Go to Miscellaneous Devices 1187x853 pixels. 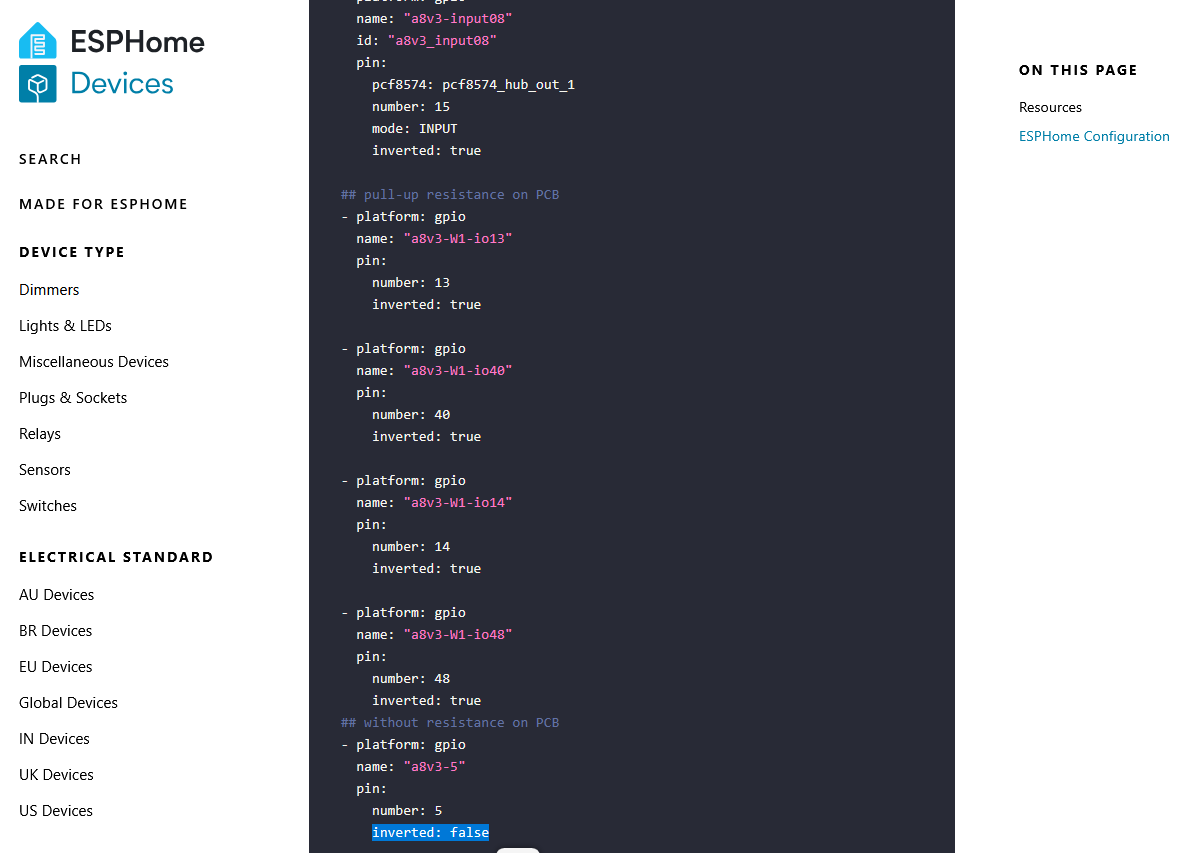94,362
